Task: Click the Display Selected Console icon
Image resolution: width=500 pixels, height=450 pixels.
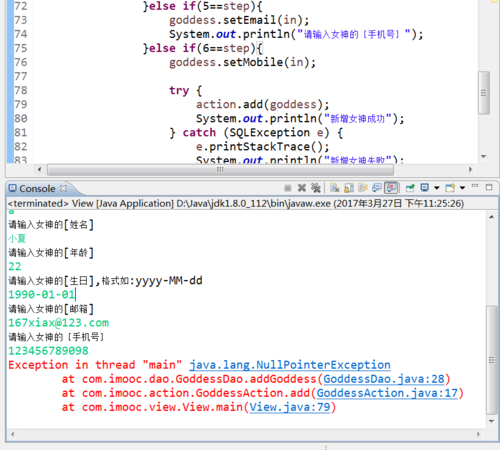Action: 425,188
